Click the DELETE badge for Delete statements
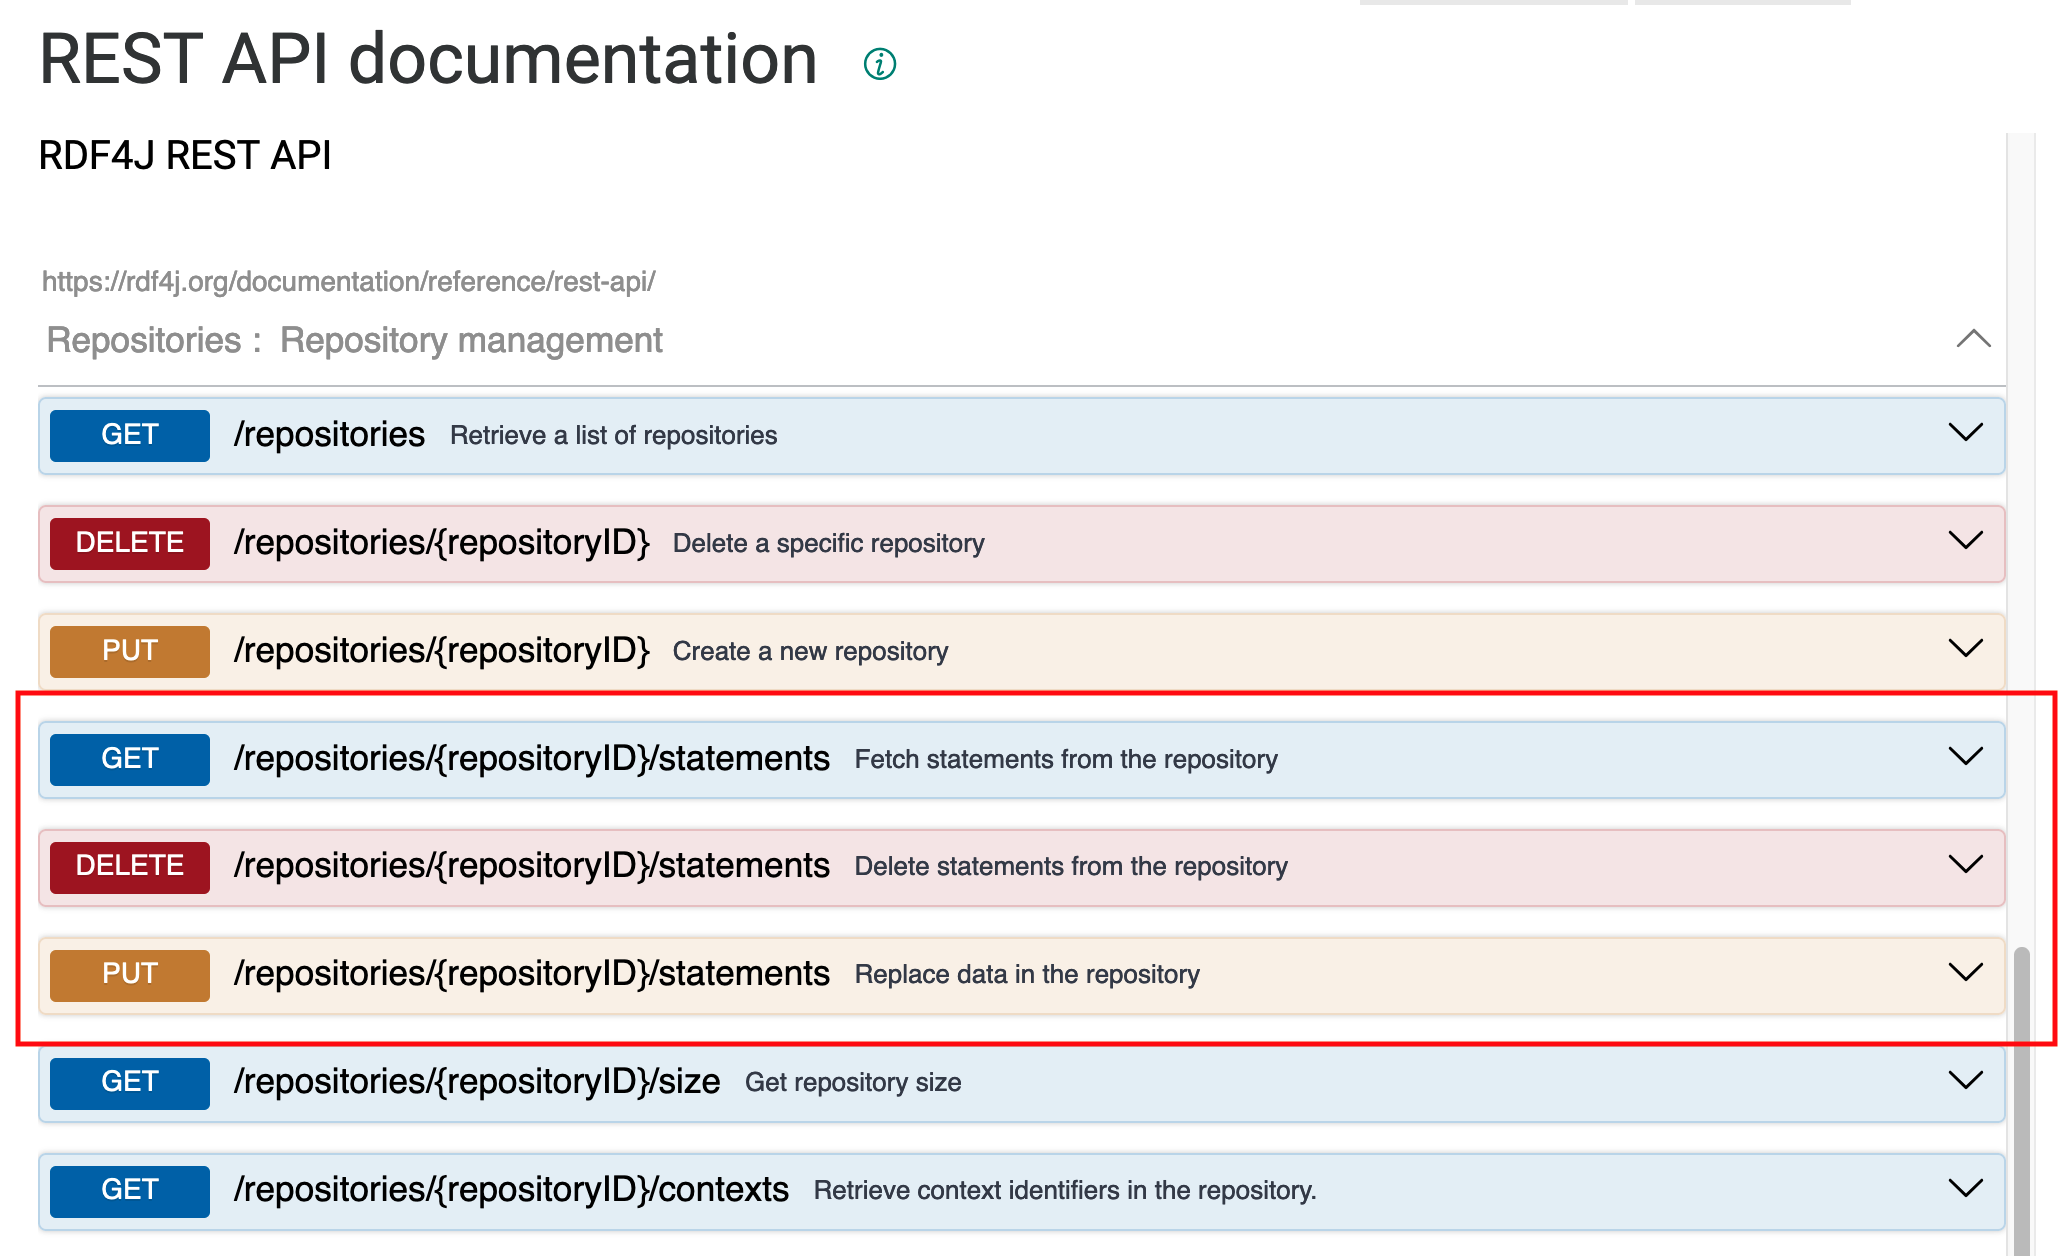The height and width of the screenshot is (1256, 2068). point(130,866)
